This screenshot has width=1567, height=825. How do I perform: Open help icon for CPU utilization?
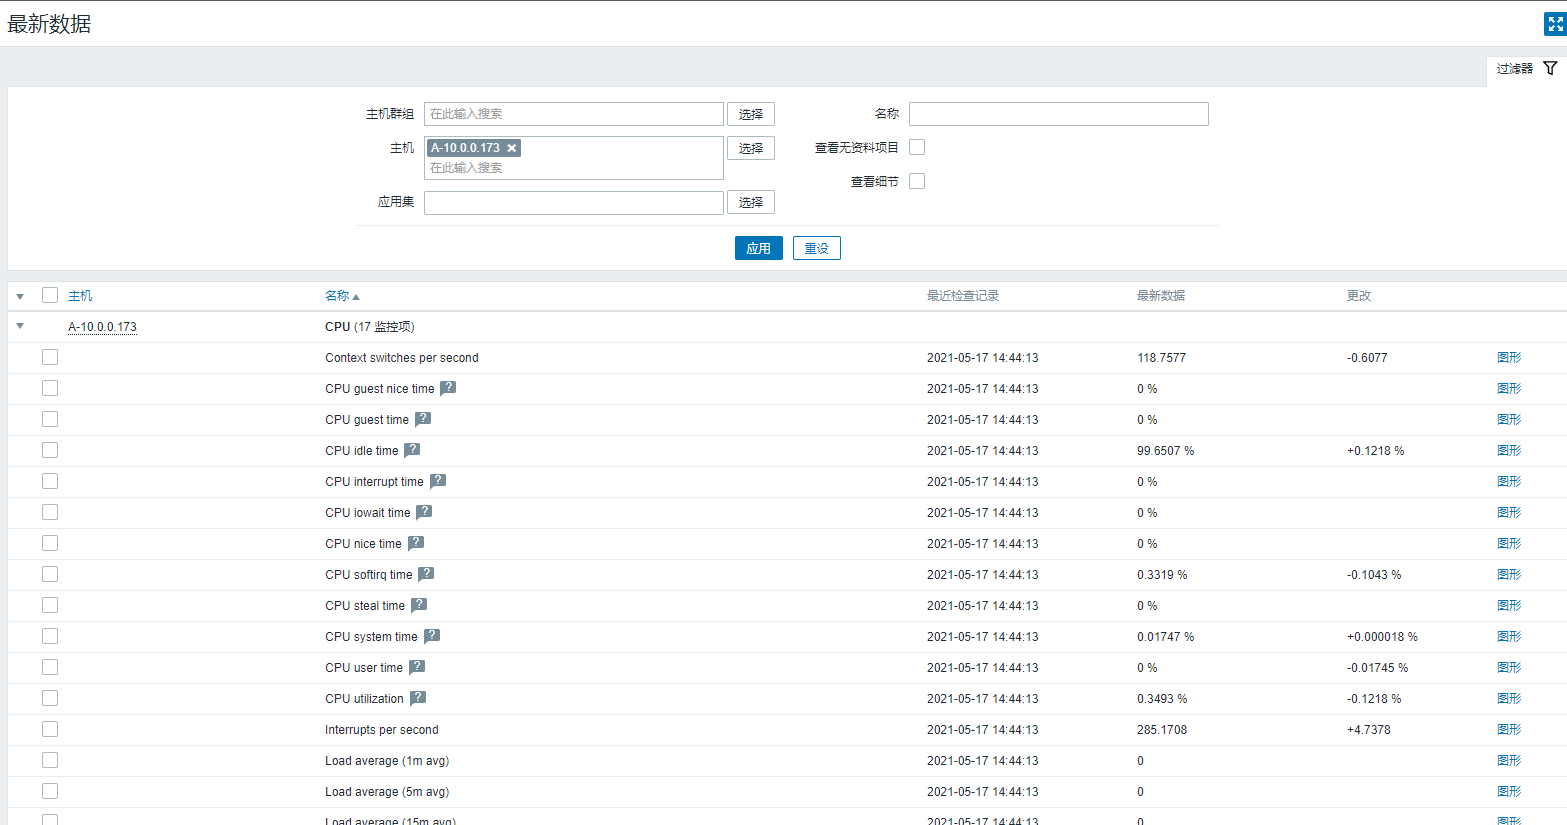click(418, 698)
